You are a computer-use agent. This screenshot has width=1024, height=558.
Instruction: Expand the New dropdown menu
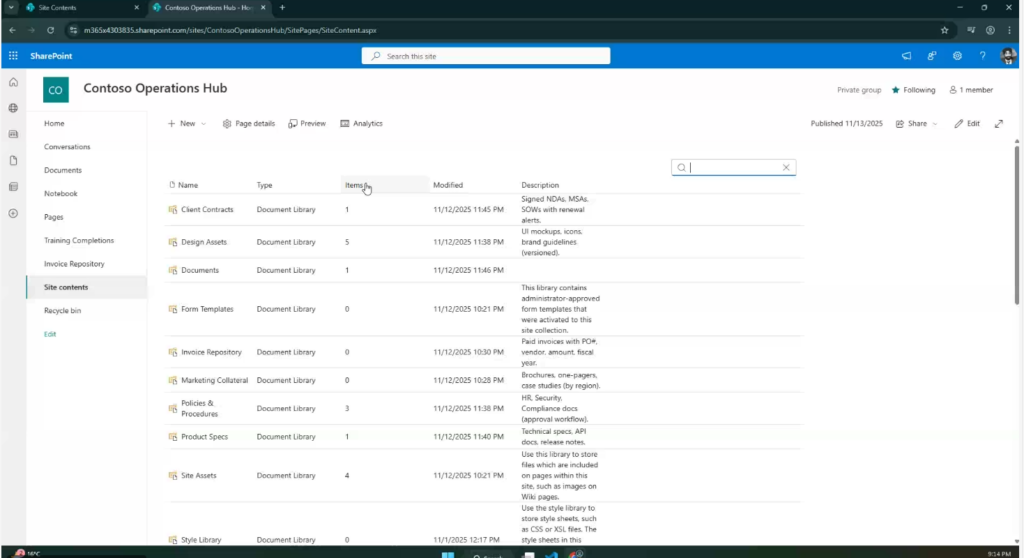(187, 124)
